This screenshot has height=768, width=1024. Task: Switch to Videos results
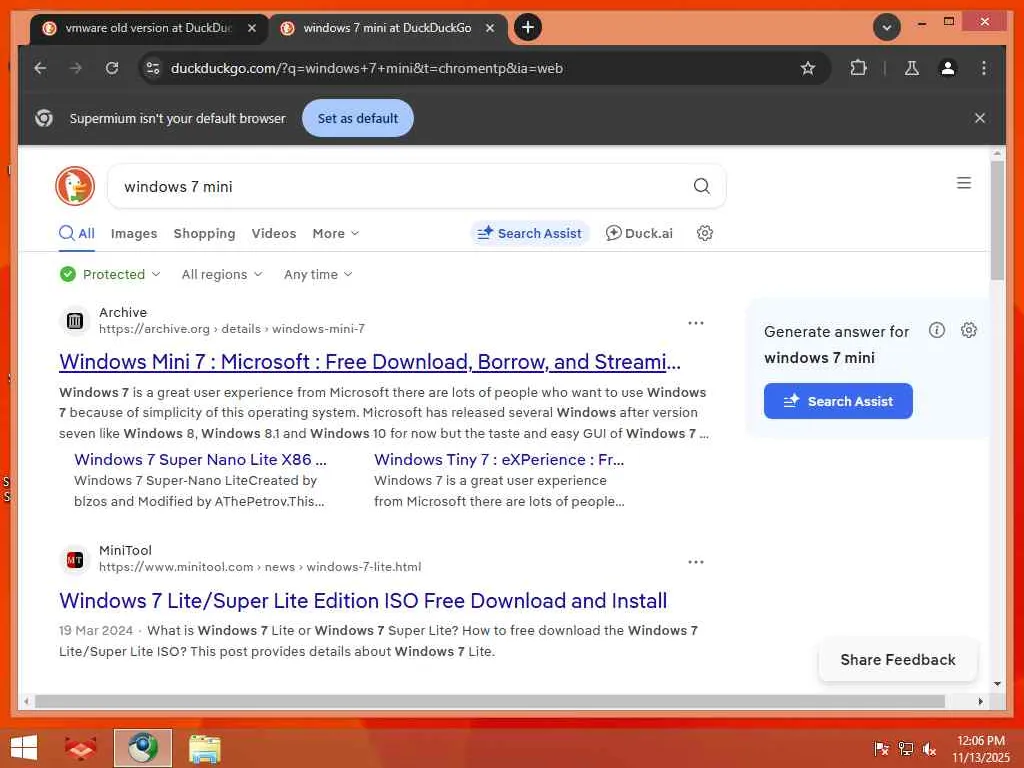274,234
